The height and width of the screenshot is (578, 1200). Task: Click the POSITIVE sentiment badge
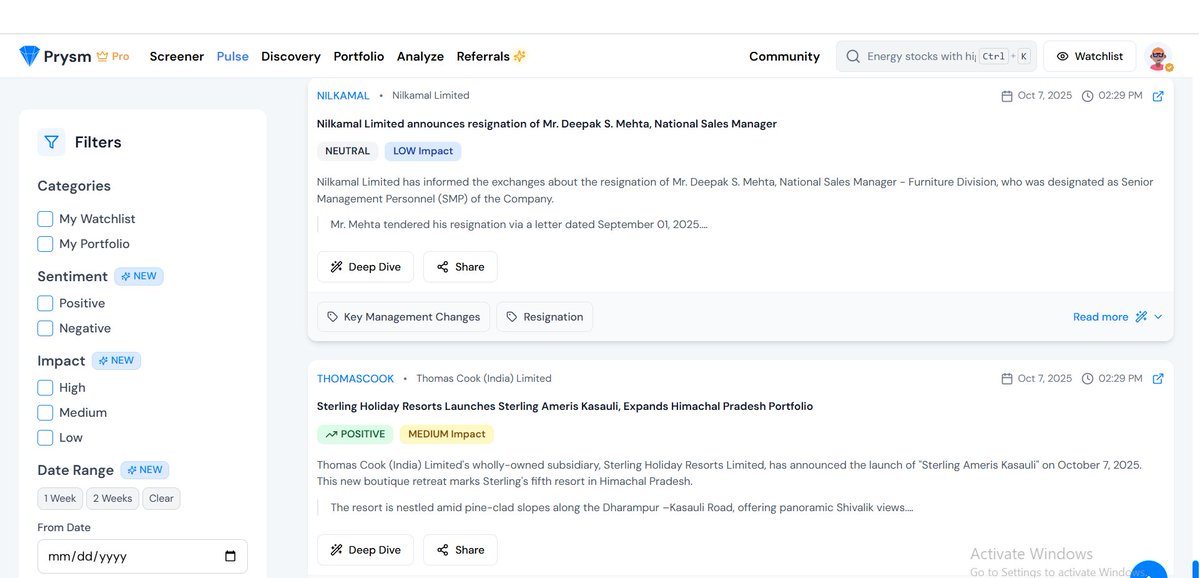(x=355, y=434)
